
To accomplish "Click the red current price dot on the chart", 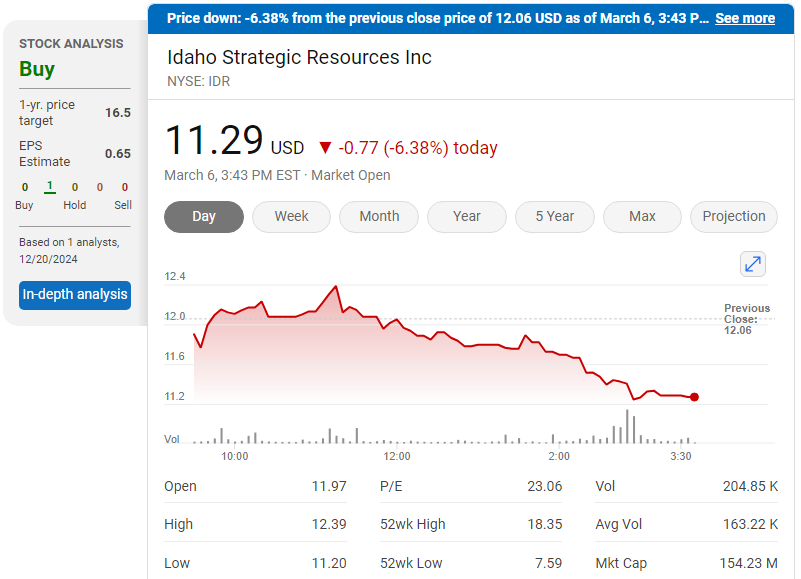I will tap(694, 397).
